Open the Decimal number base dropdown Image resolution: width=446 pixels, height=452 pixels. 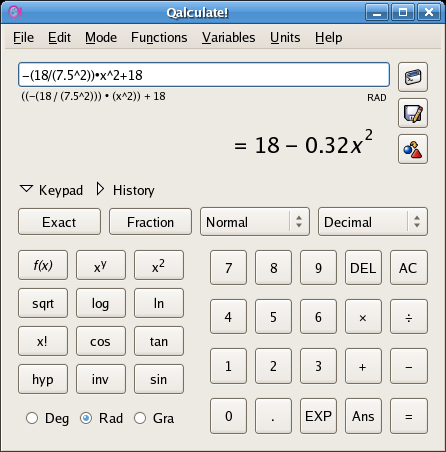[x=373, y=222]
